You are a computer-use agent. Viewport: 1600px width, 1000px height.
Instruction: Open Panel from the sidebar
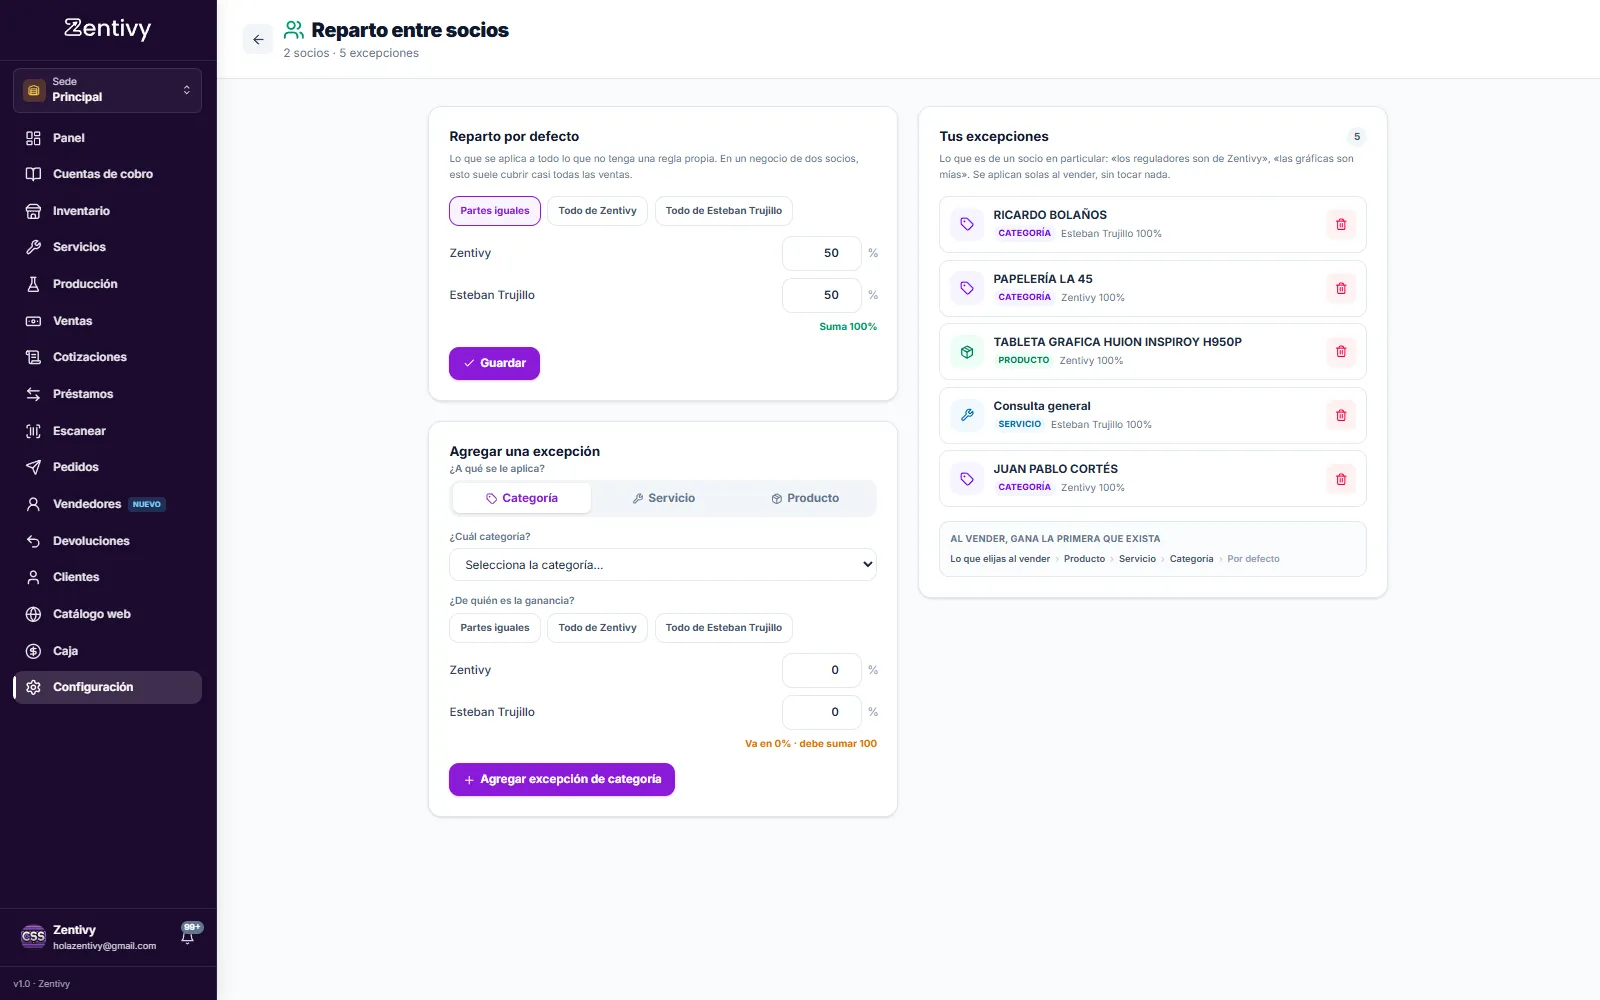tap(107, 138)
